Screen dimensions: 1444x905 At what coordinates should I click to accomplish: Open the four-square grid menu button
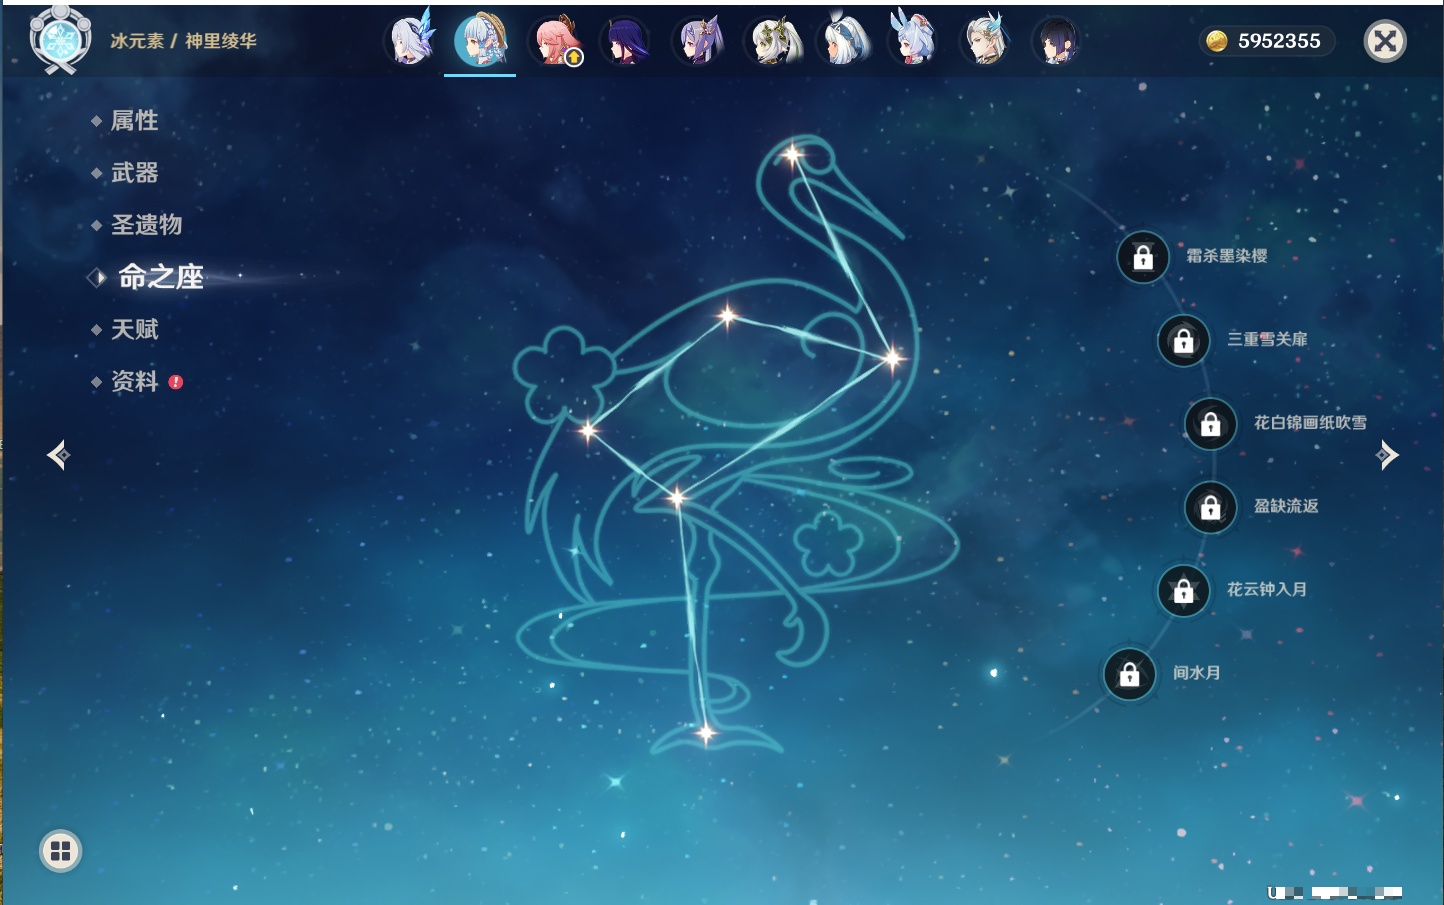(60, 851)
